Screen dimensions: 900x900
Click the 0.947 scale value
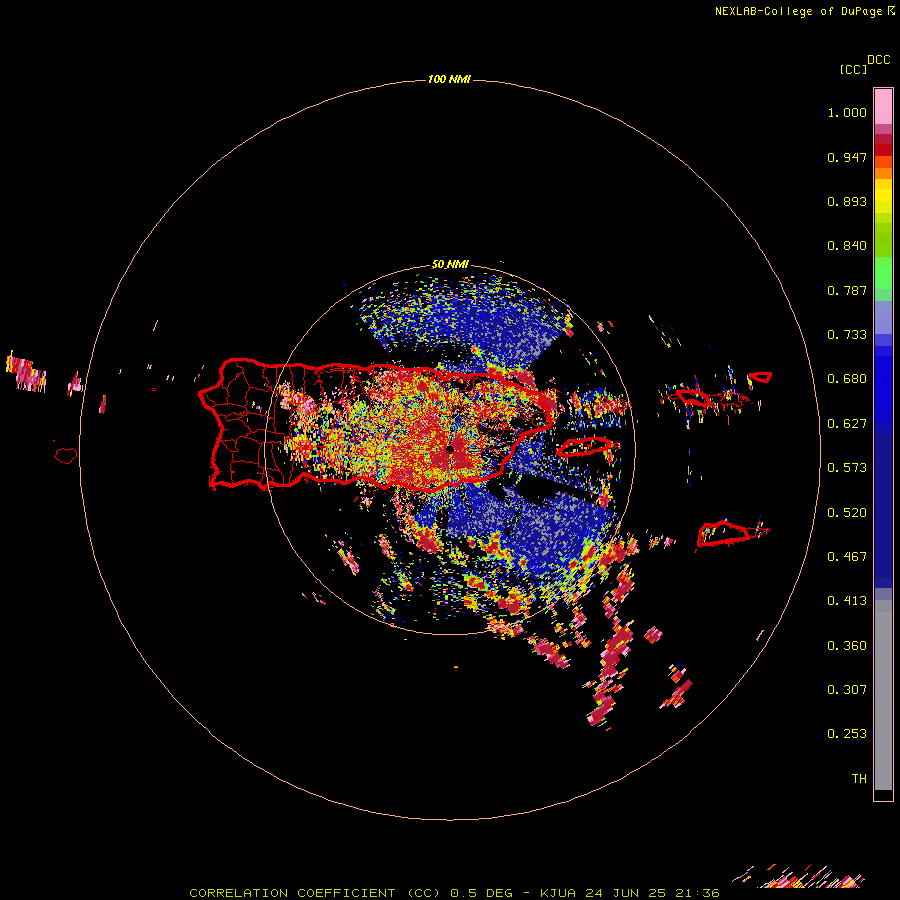tap(847, 157)
